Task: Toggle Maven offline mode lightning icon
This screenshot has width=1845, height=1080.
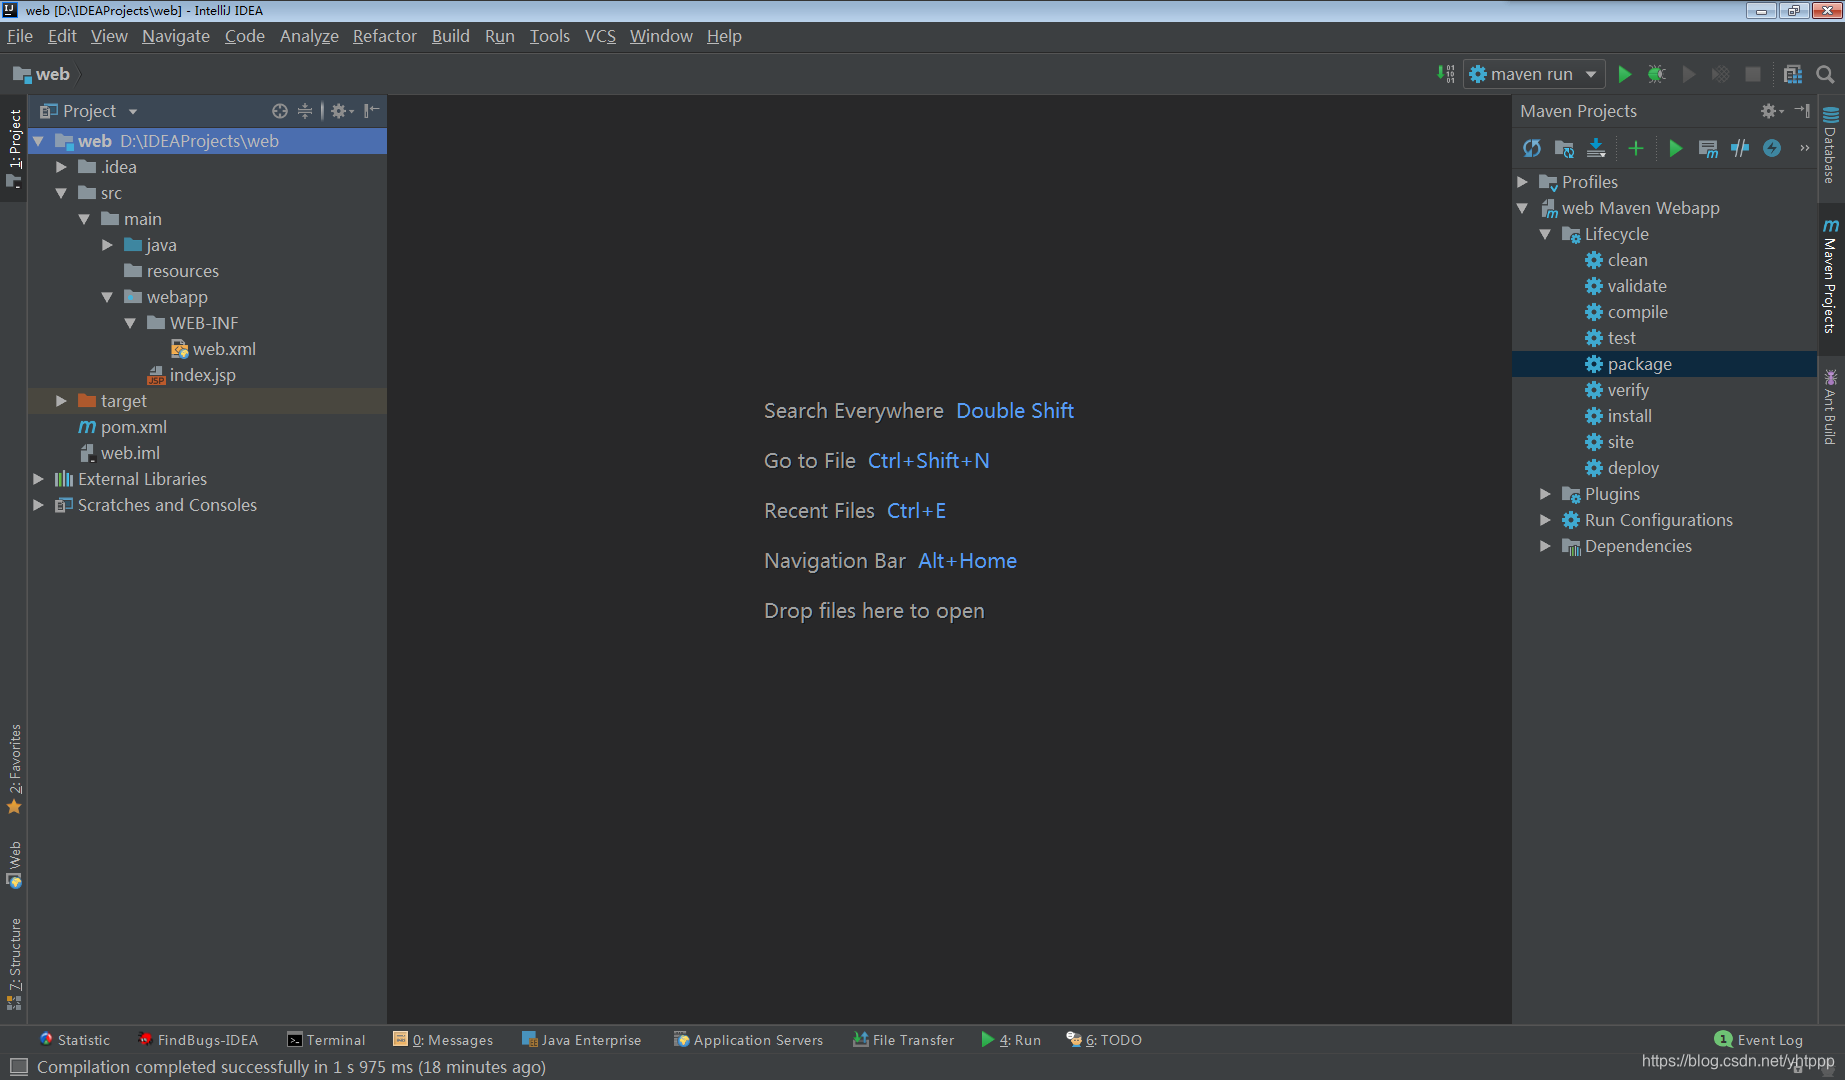Action: click(x=1772, y=148)
